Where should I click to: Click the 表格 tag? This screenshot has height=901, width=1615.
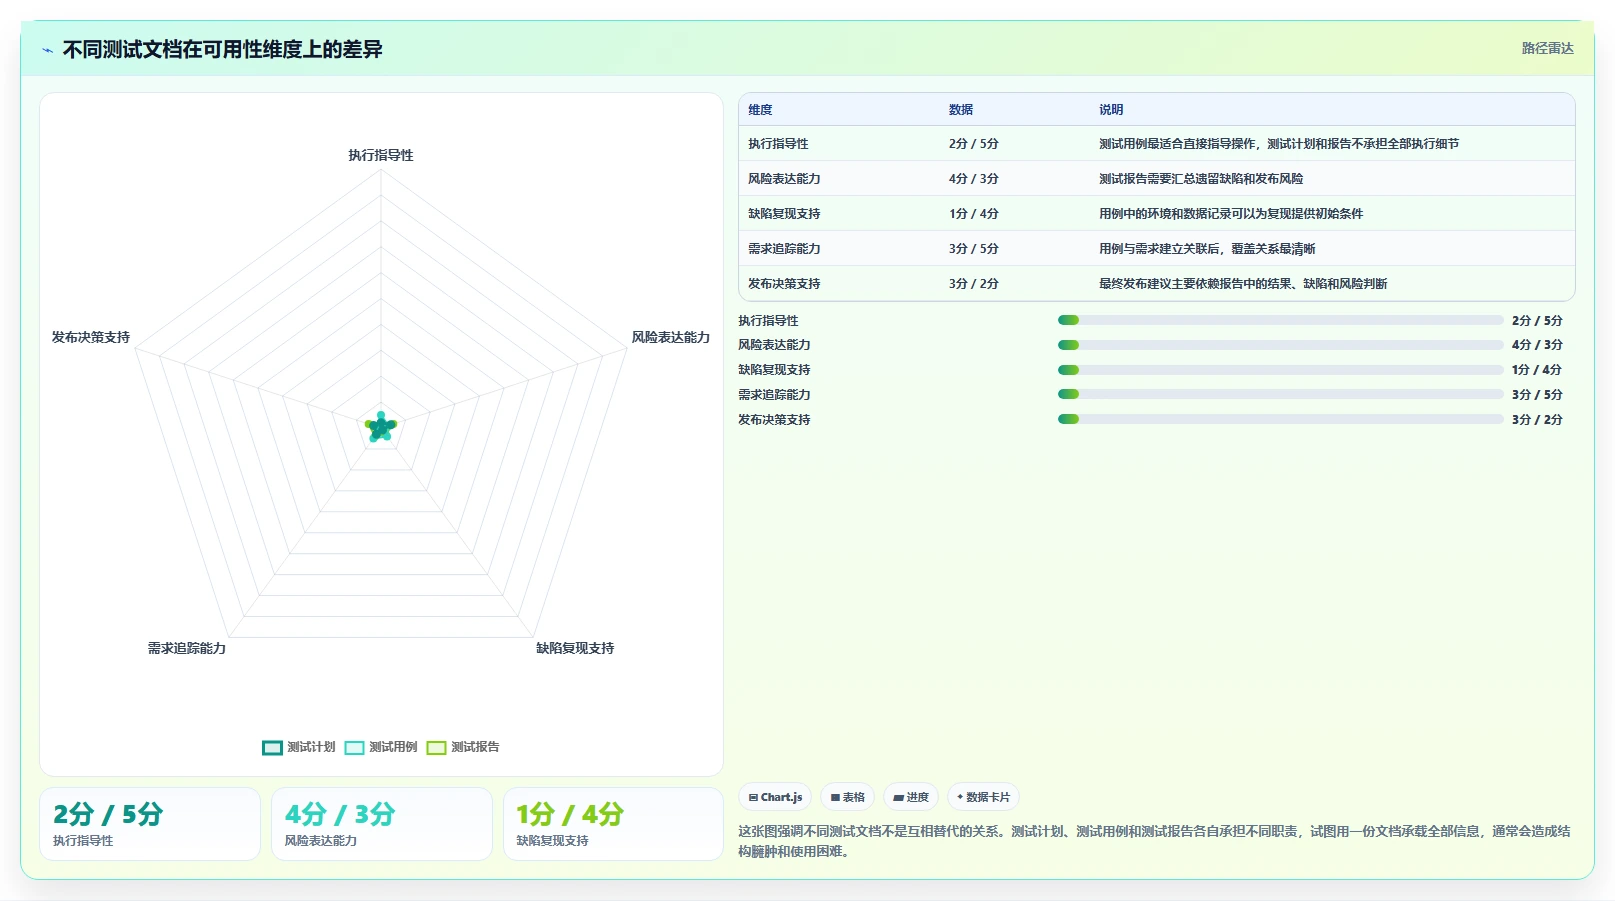coord(847,797)
